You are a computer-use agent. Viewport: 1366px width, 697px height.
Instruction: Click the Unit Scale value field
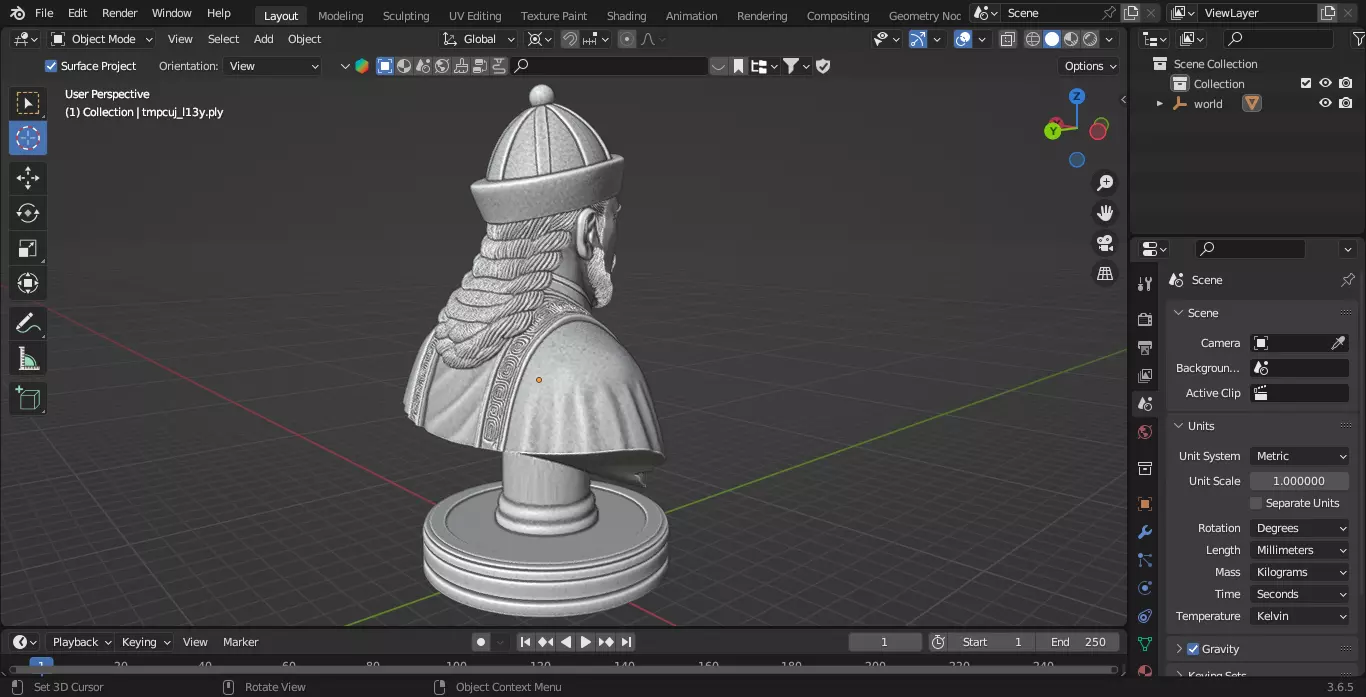pos(1300,481)
